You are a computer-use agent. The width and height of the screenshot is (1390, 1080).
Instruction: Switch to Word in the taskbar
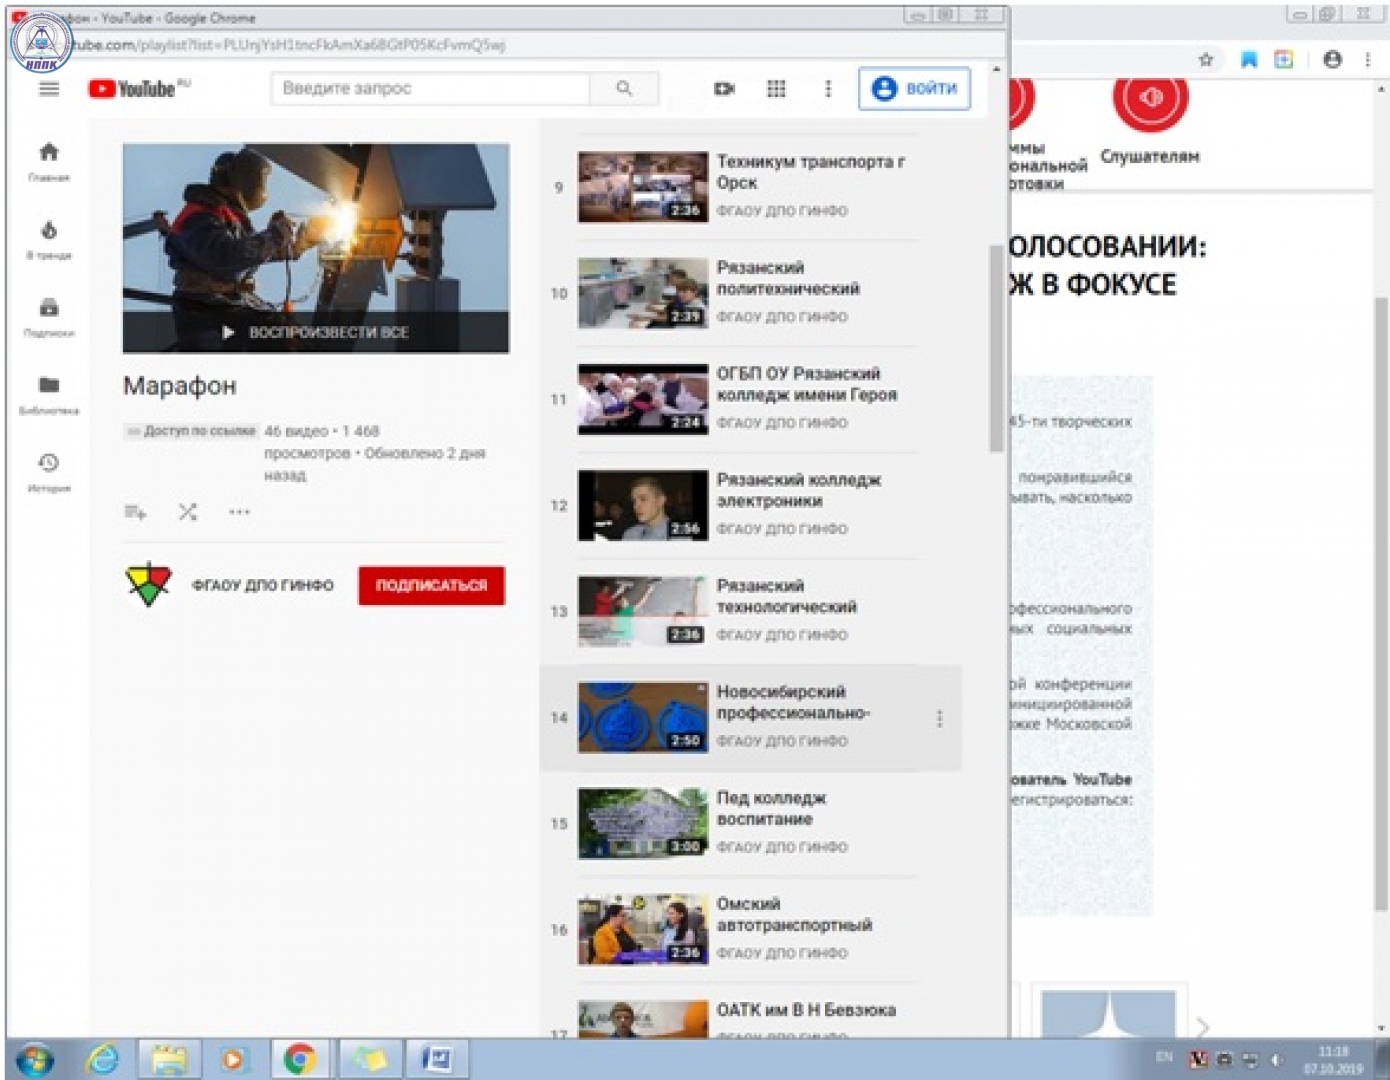coord(437,1058)
